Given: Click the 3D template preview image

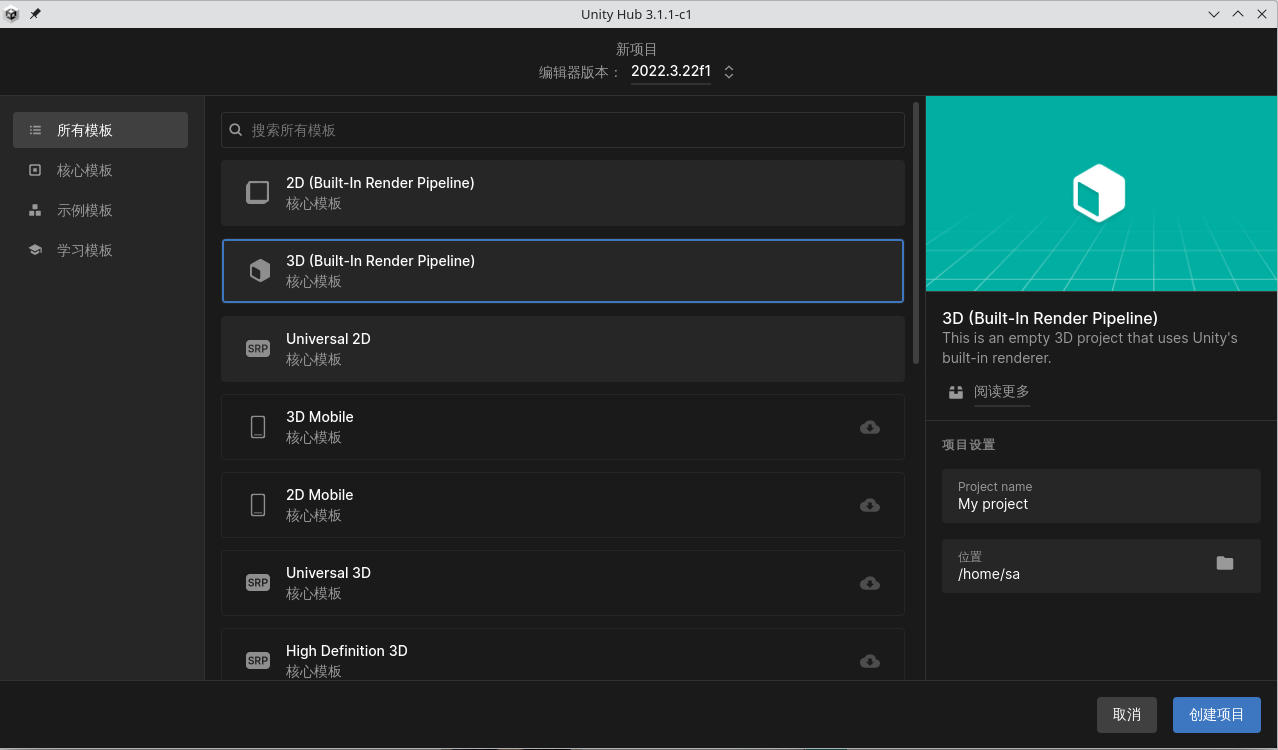Looking at the screenshot, I should click(x=1101, y=194).
